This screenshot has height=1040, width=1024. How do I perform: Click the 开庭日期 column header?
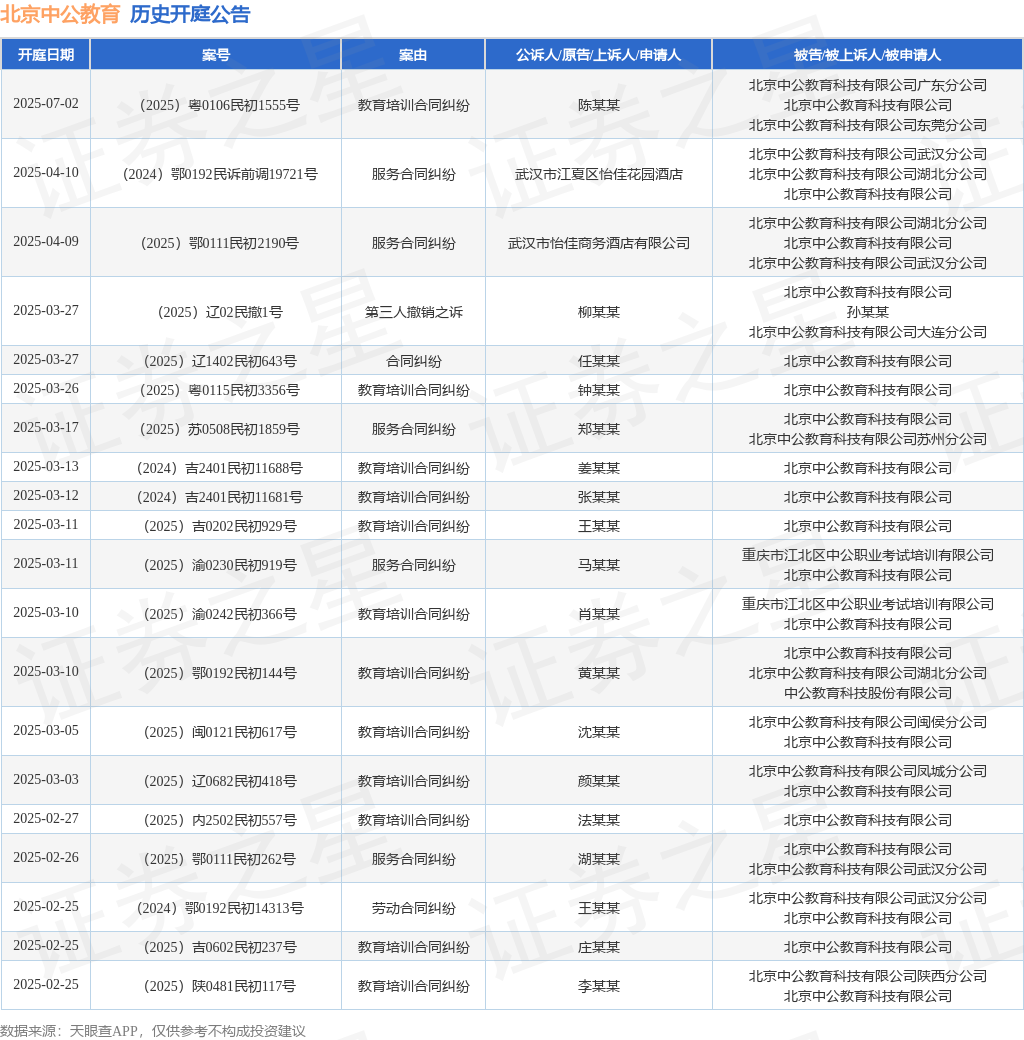pyautogui.click(x=46, y=55)
